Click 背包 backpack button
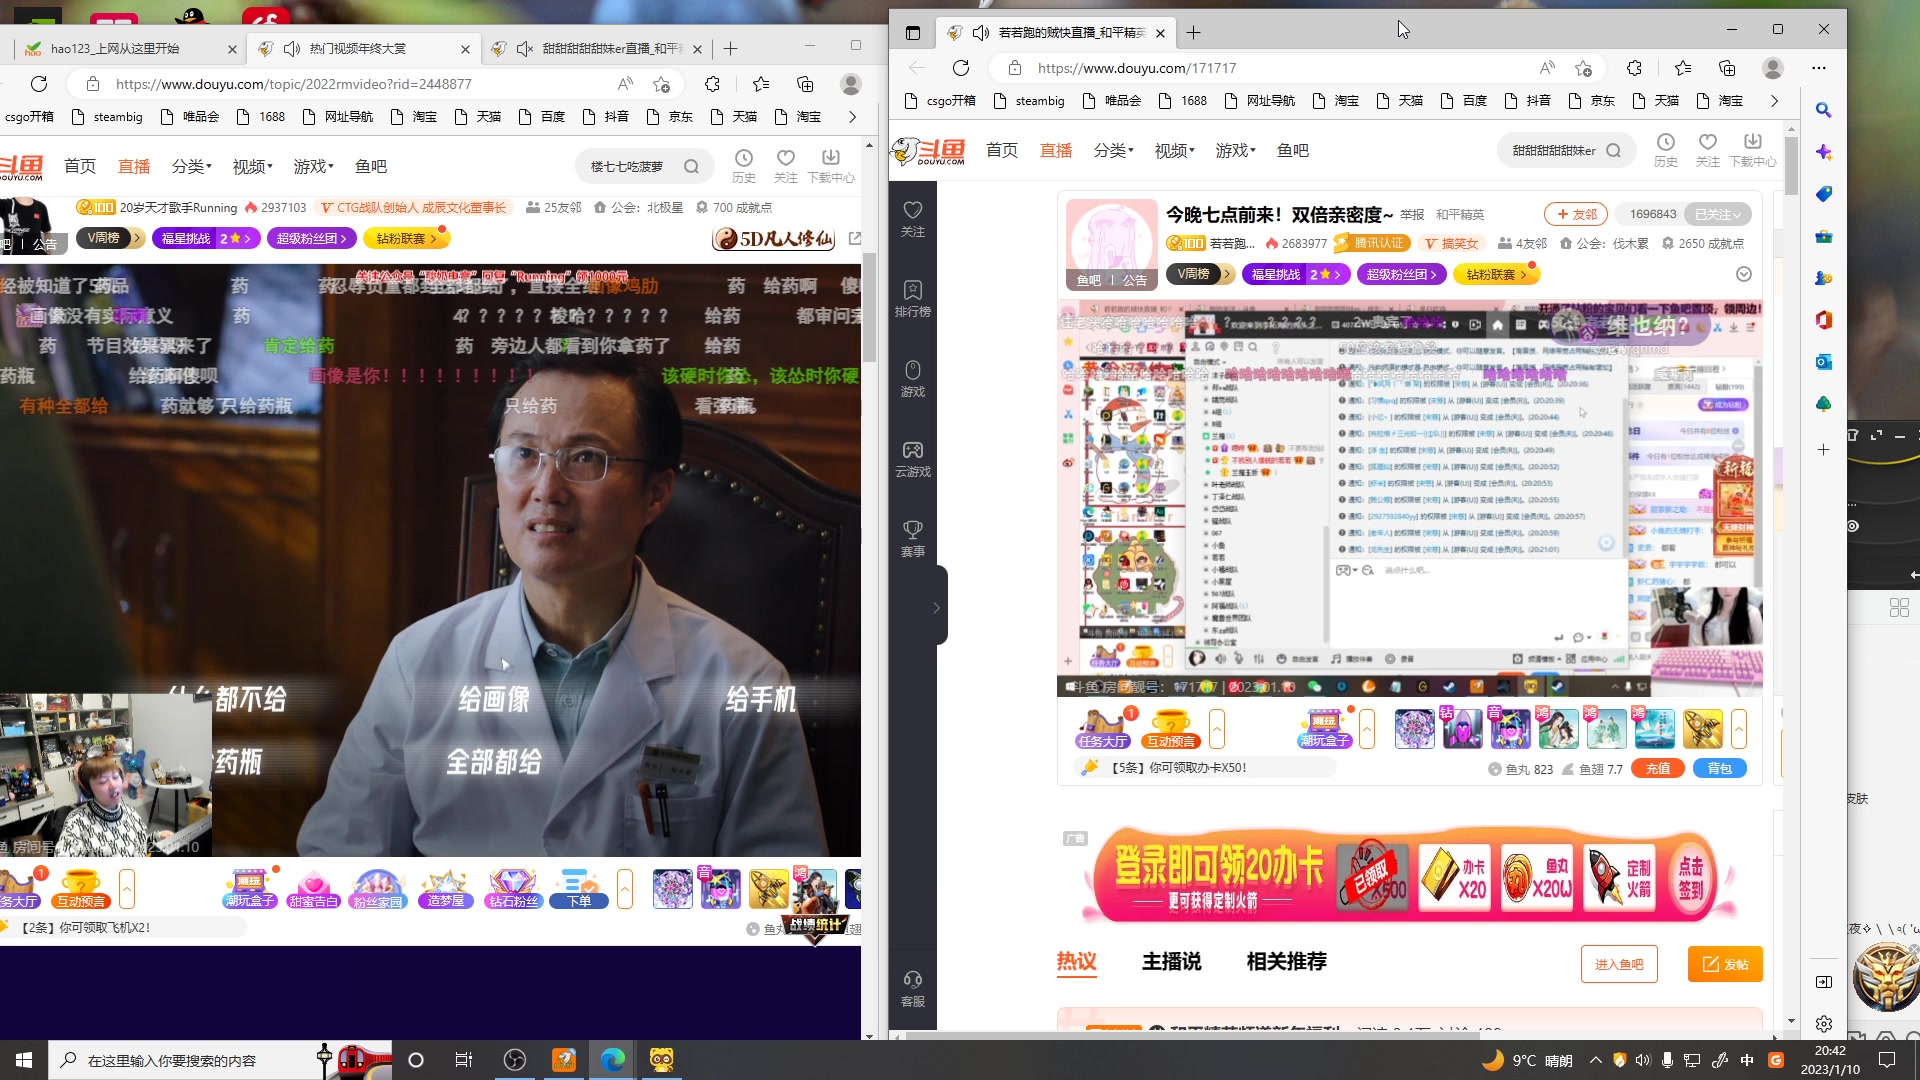The image size is (1920, 1080). click(x=1719, y=768)
